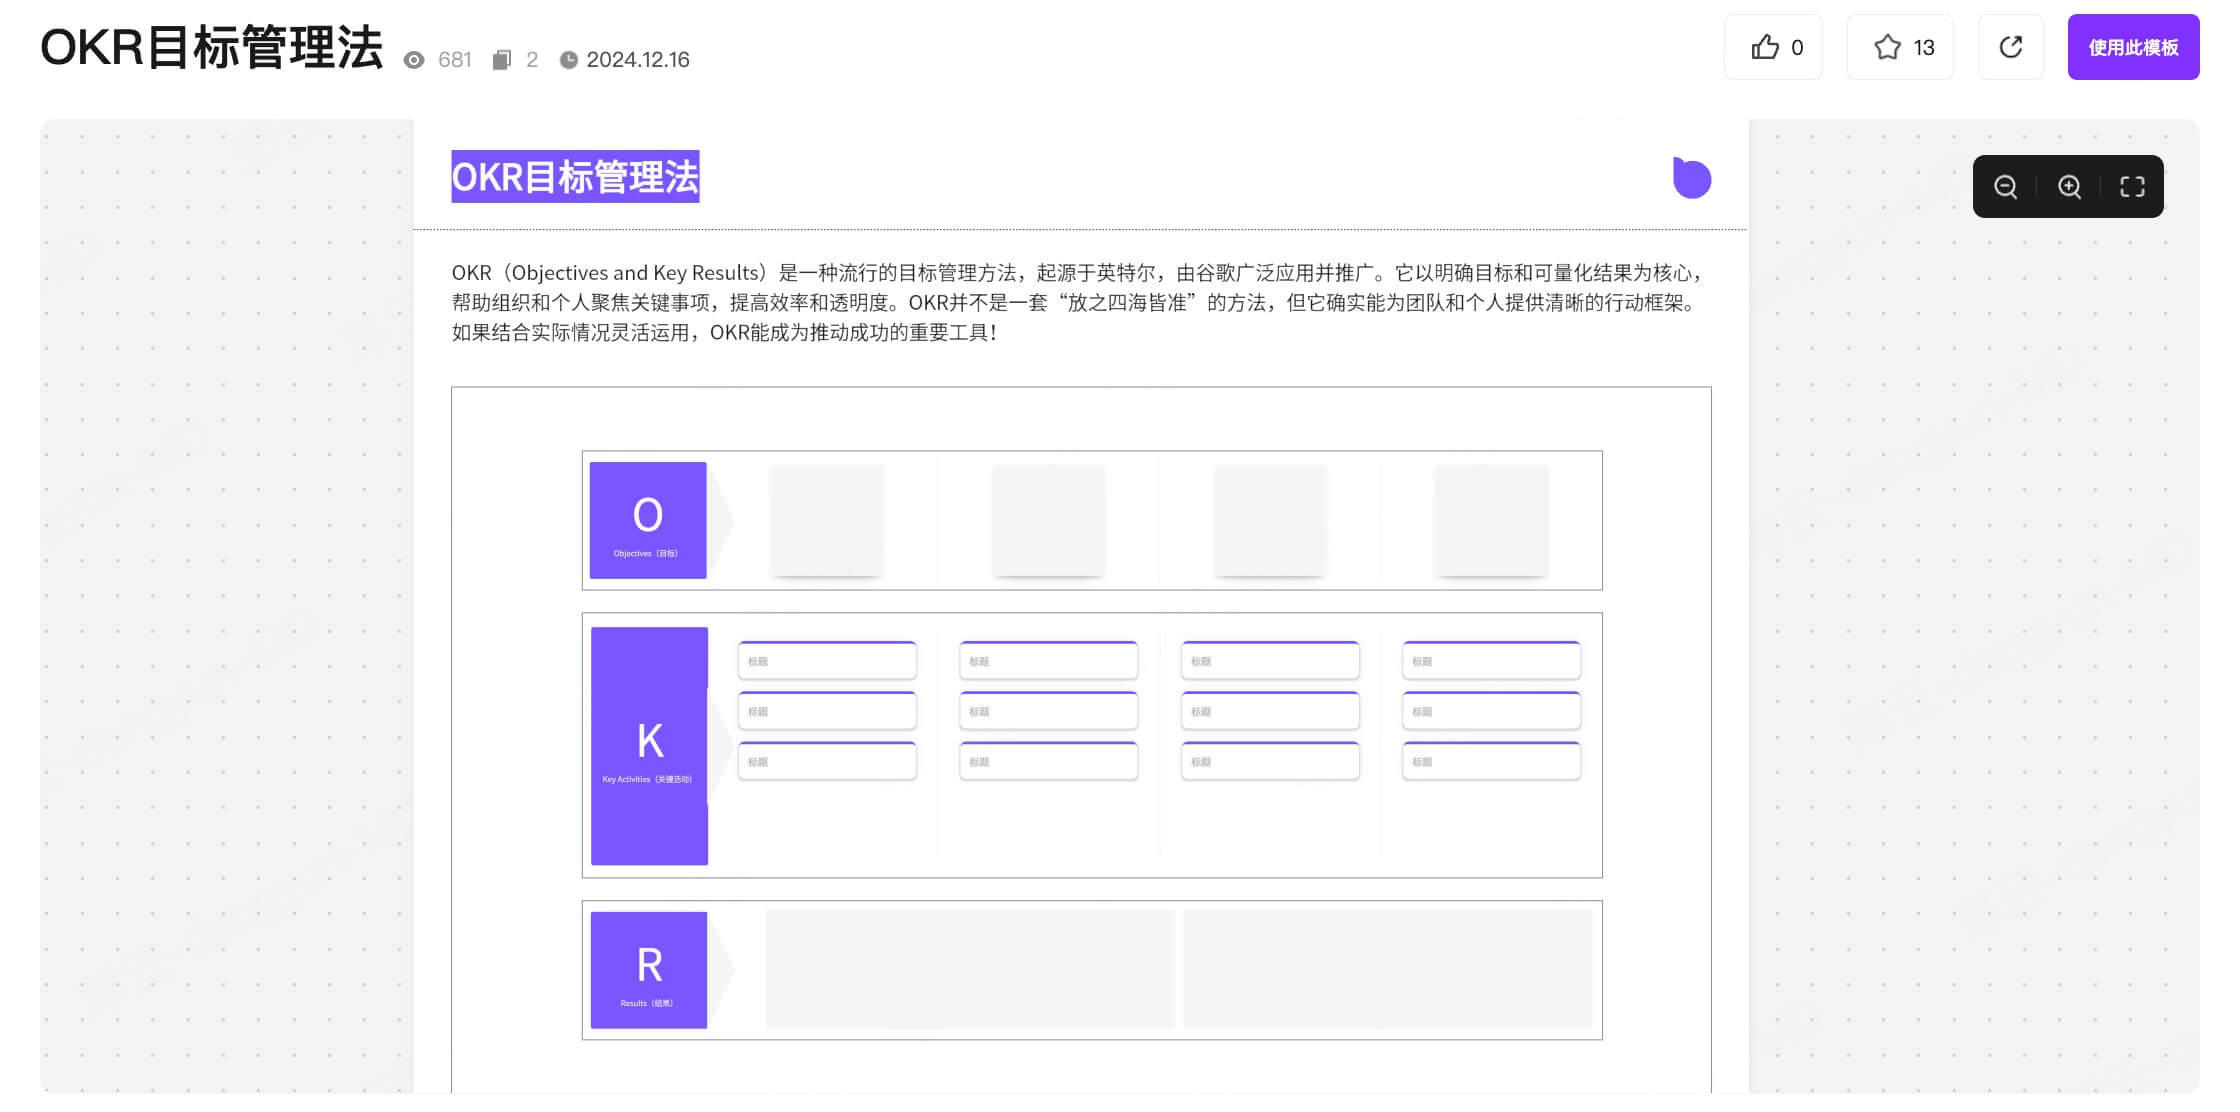This screenshot has height=1112, width=2240.
Task: Select the highlighted OKR目标管理法 canvas title
Action: (575, 176)
